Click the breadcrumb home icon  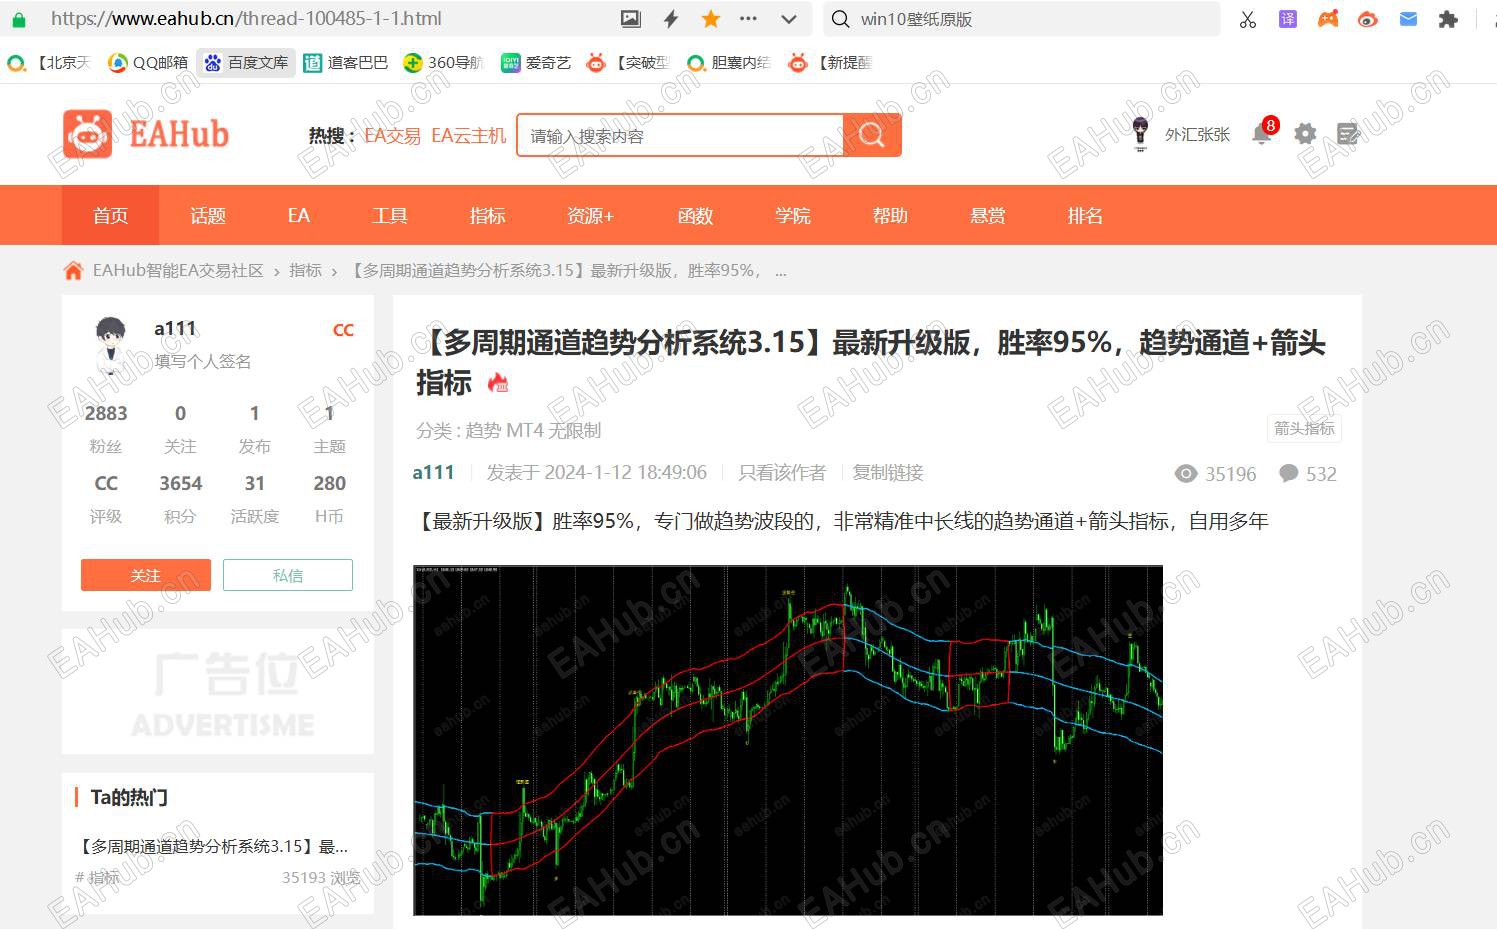(x=73, y=271)
